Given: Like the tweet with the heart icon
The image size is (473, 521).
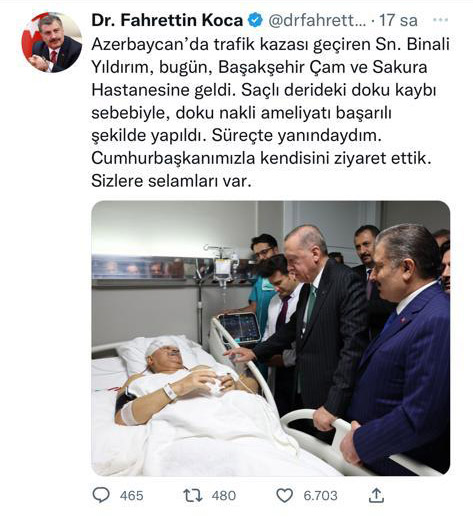Looking at the screenshot, I should click(285, 496).
